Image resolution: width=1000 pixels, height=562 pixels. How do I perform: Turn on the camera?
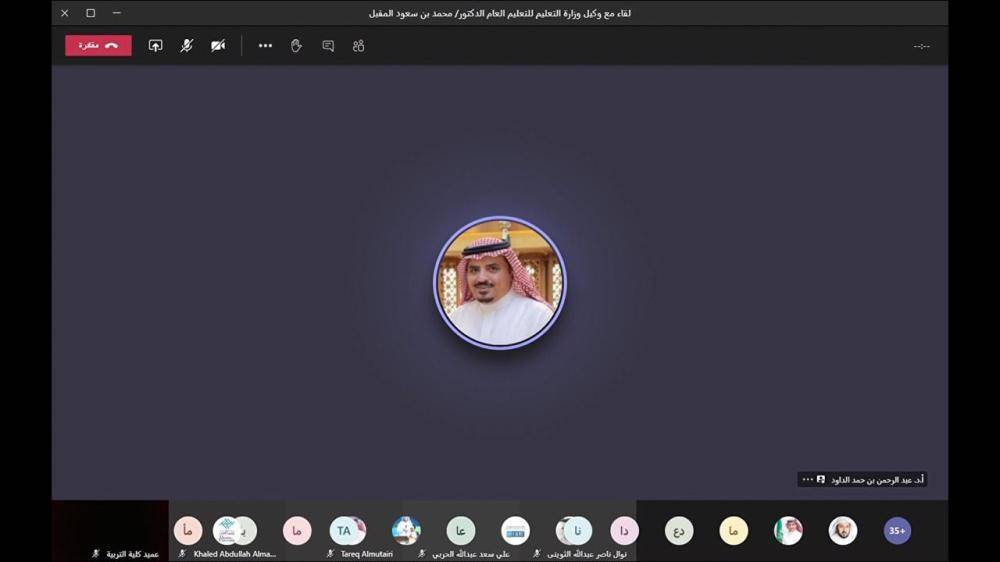pyautogui.click(x=217, y=45)
